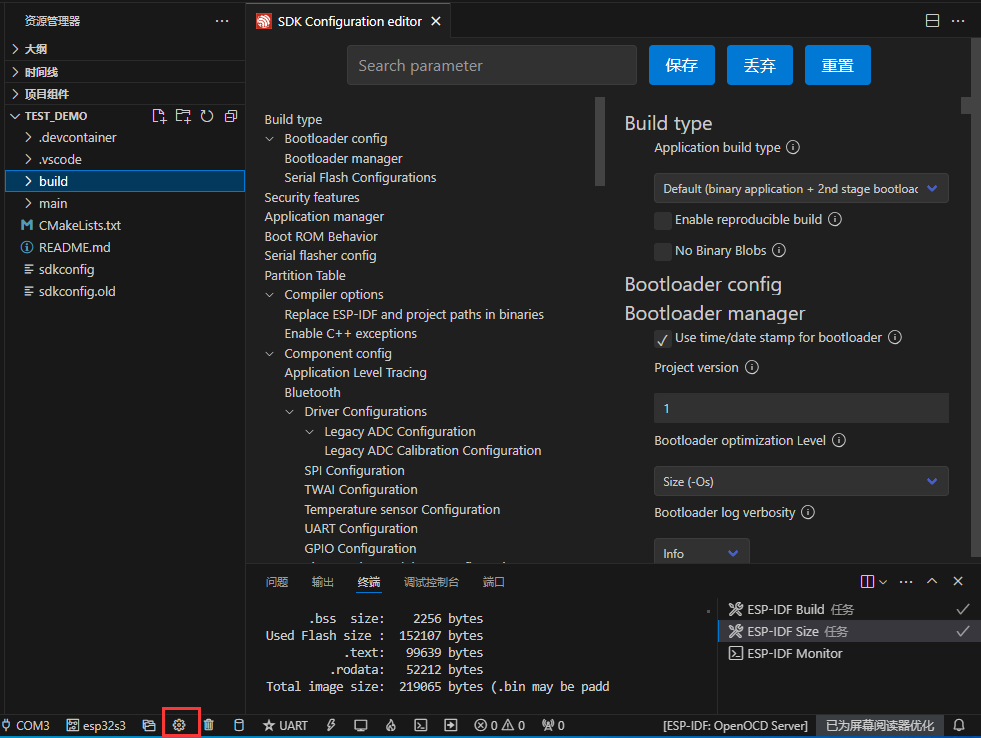Toggle No Binary Blobs checkbox
This screenshot has width=981, height=738.
click(663, 251)
